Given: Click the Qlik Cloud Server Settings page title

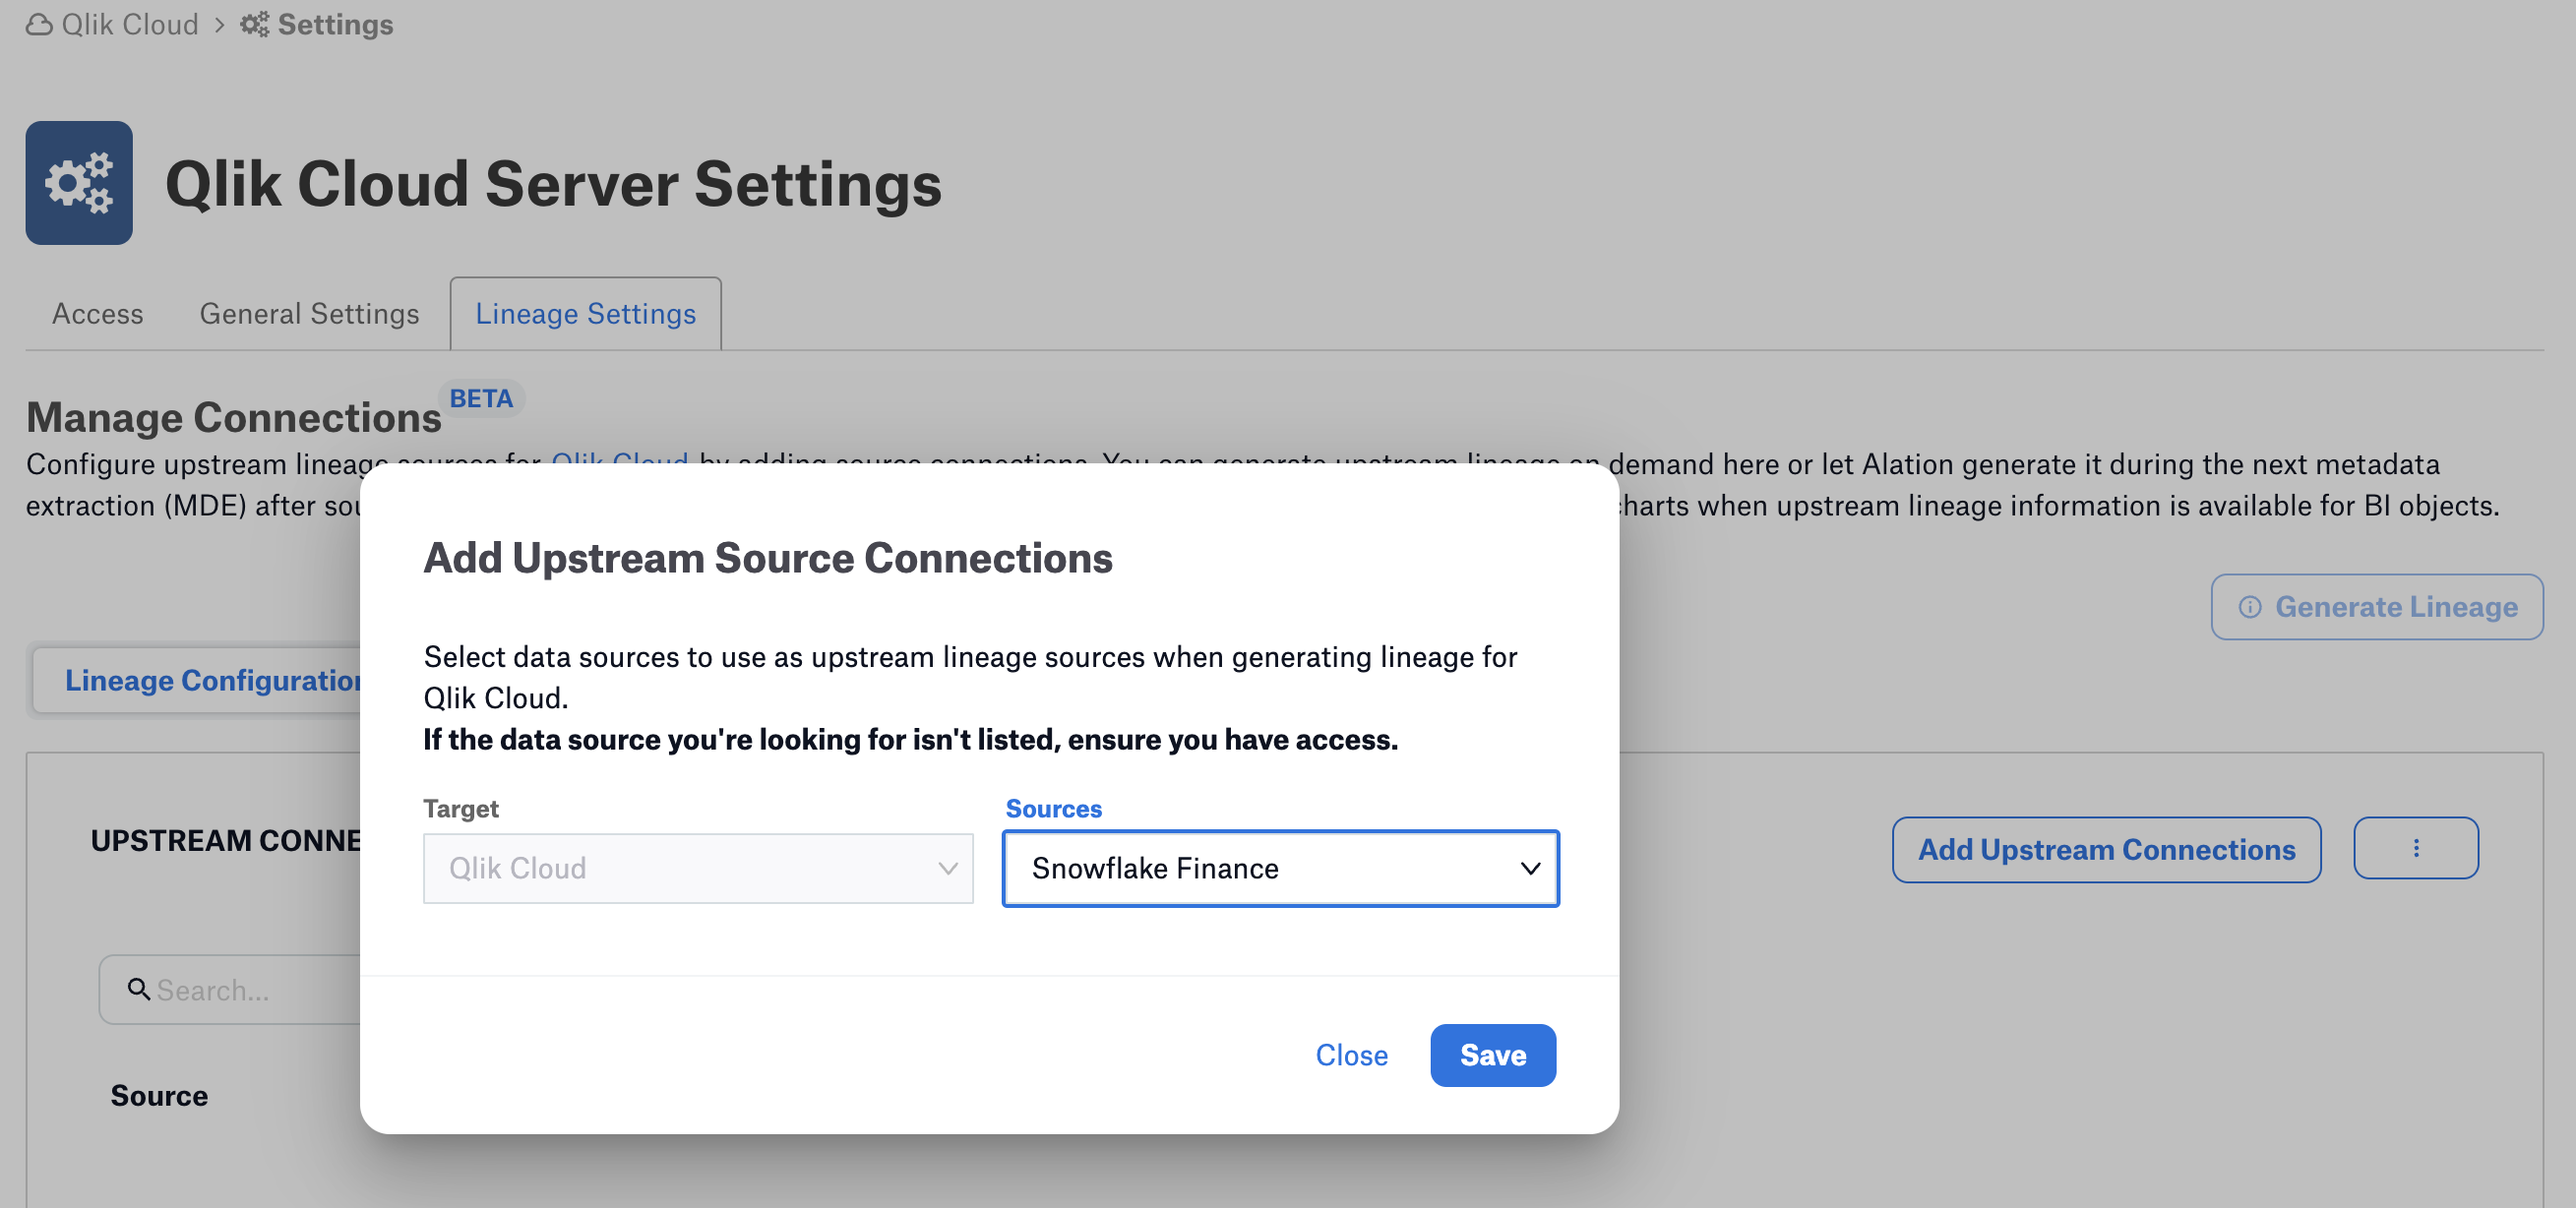Looking at the screenshot, I should point(553,184).
